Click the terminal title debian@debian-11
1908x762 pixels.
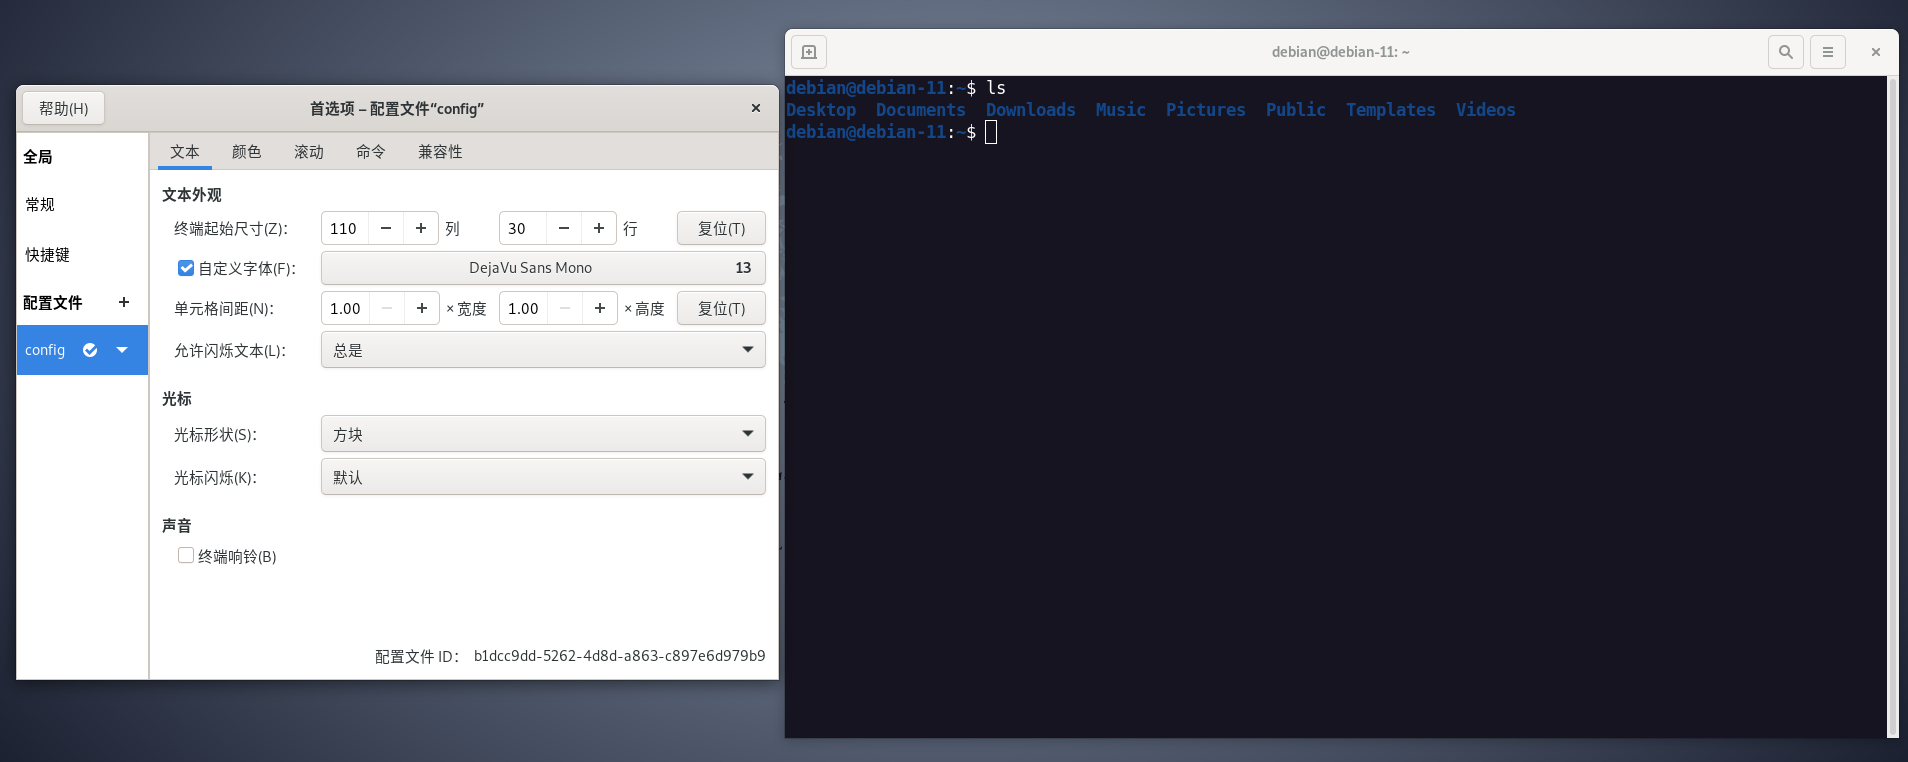click(1341, 52)
